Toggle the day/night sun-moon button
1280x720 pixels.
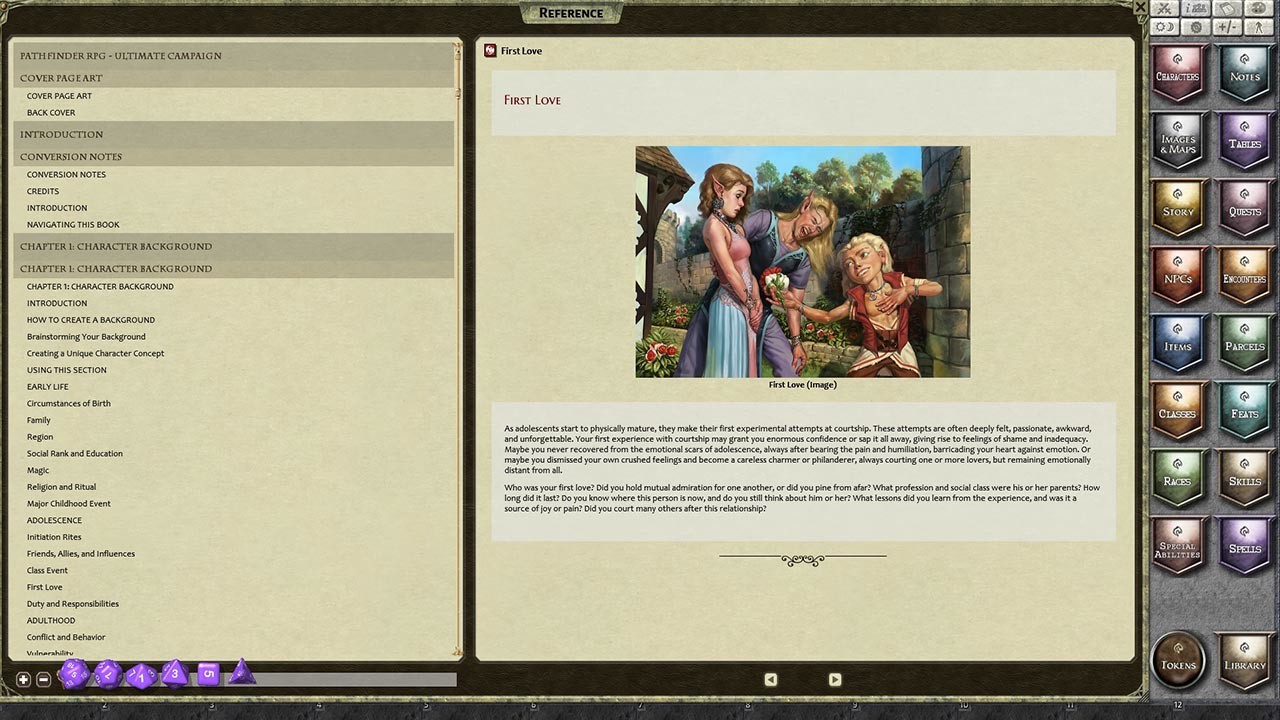coord(1164,27)
